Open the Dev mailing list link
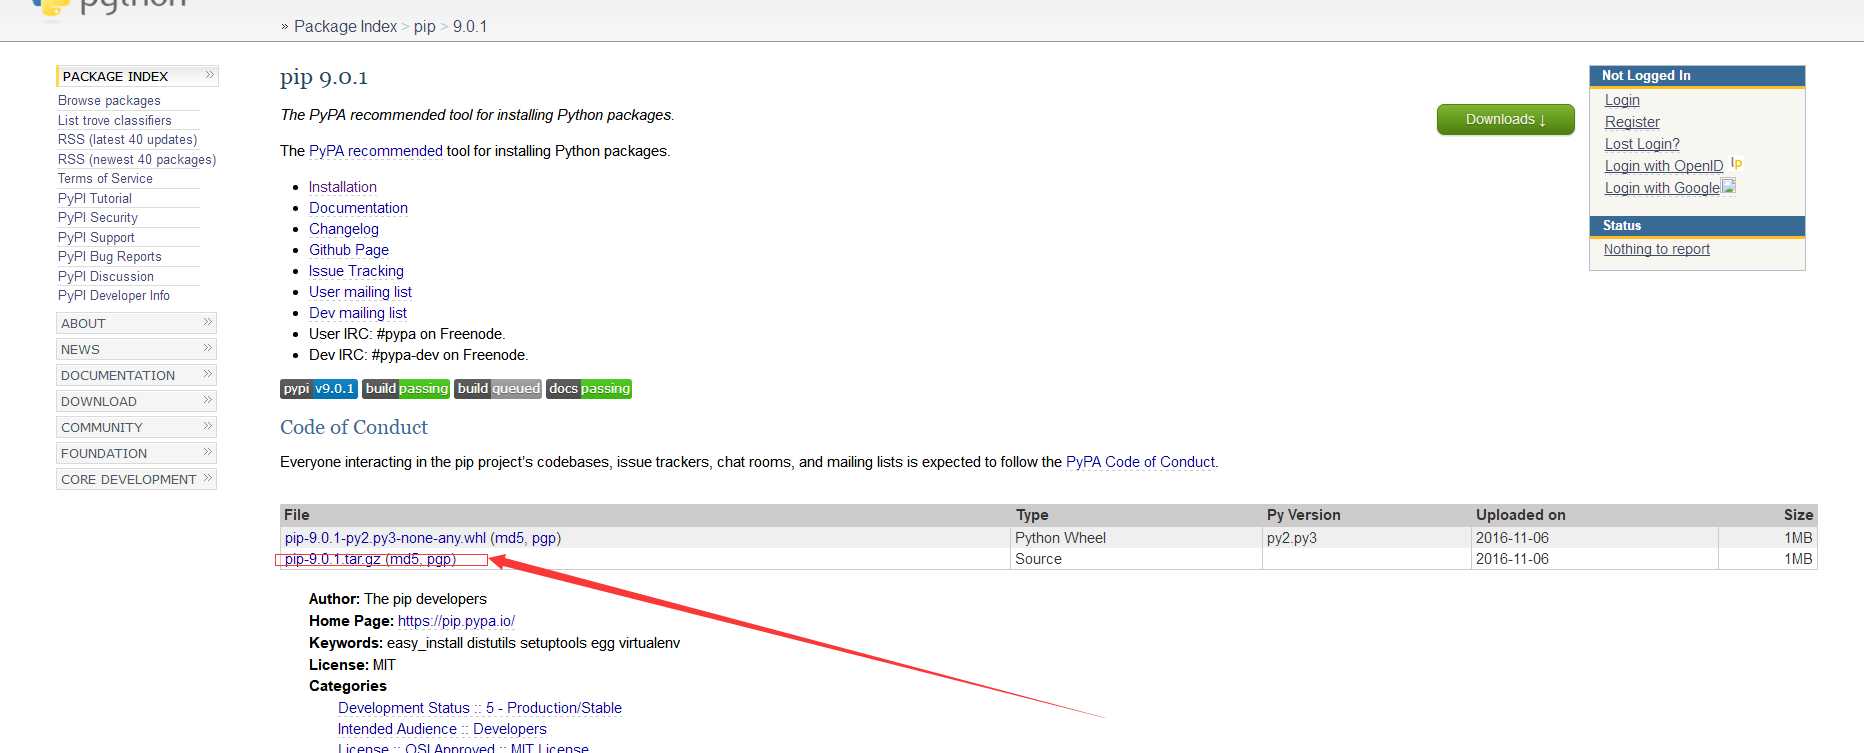 (x=358, y=313)
